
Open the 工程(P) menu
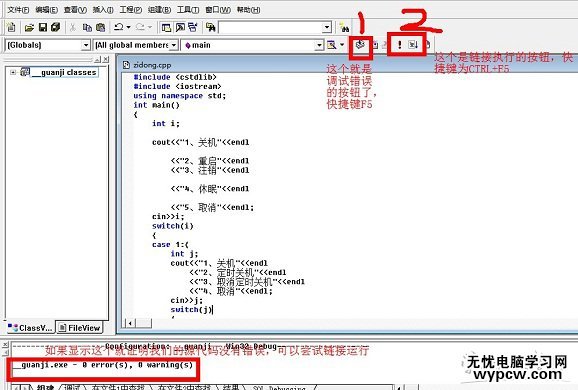(x=130, y=10)
